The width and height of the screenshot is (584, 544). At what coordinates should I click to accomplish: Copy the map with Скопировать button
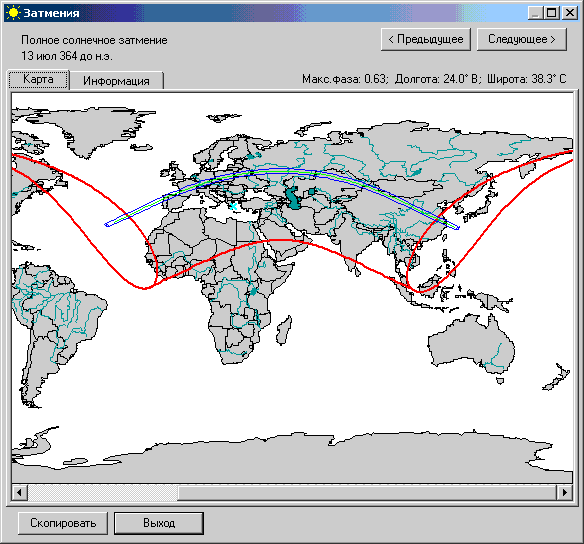[x=63, y=523]
